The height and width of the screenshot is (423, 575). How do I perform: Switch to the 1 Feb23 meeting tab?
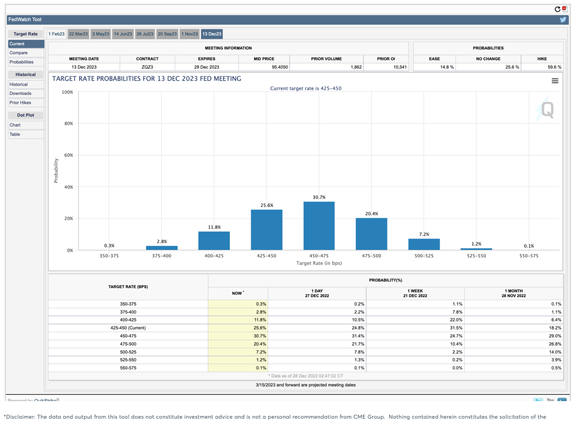pos(56,34)
